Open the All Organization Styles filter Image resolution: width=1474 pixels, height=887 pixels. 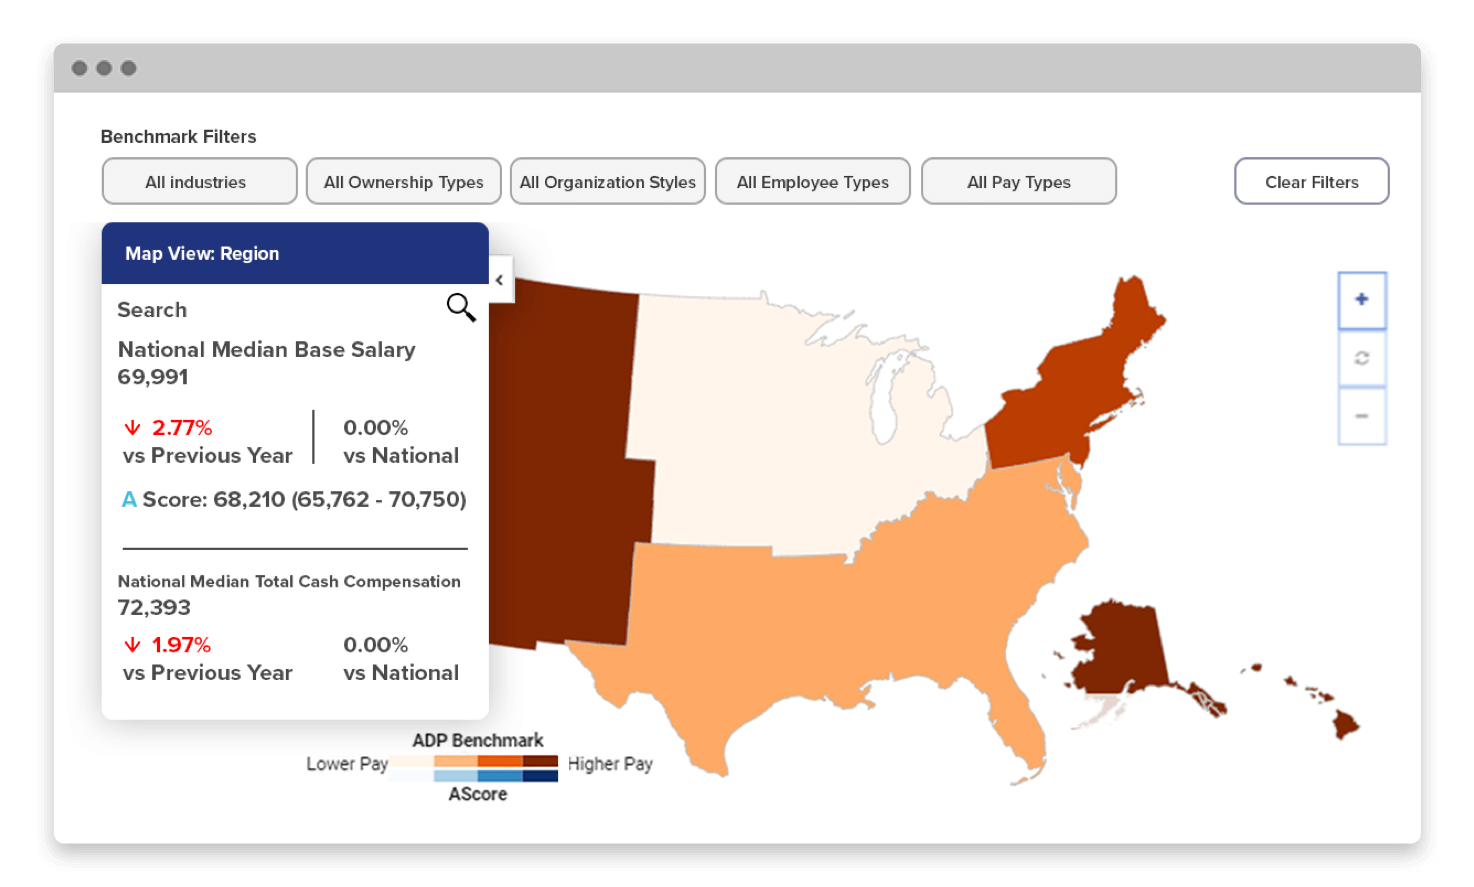(x=607, y=181)
